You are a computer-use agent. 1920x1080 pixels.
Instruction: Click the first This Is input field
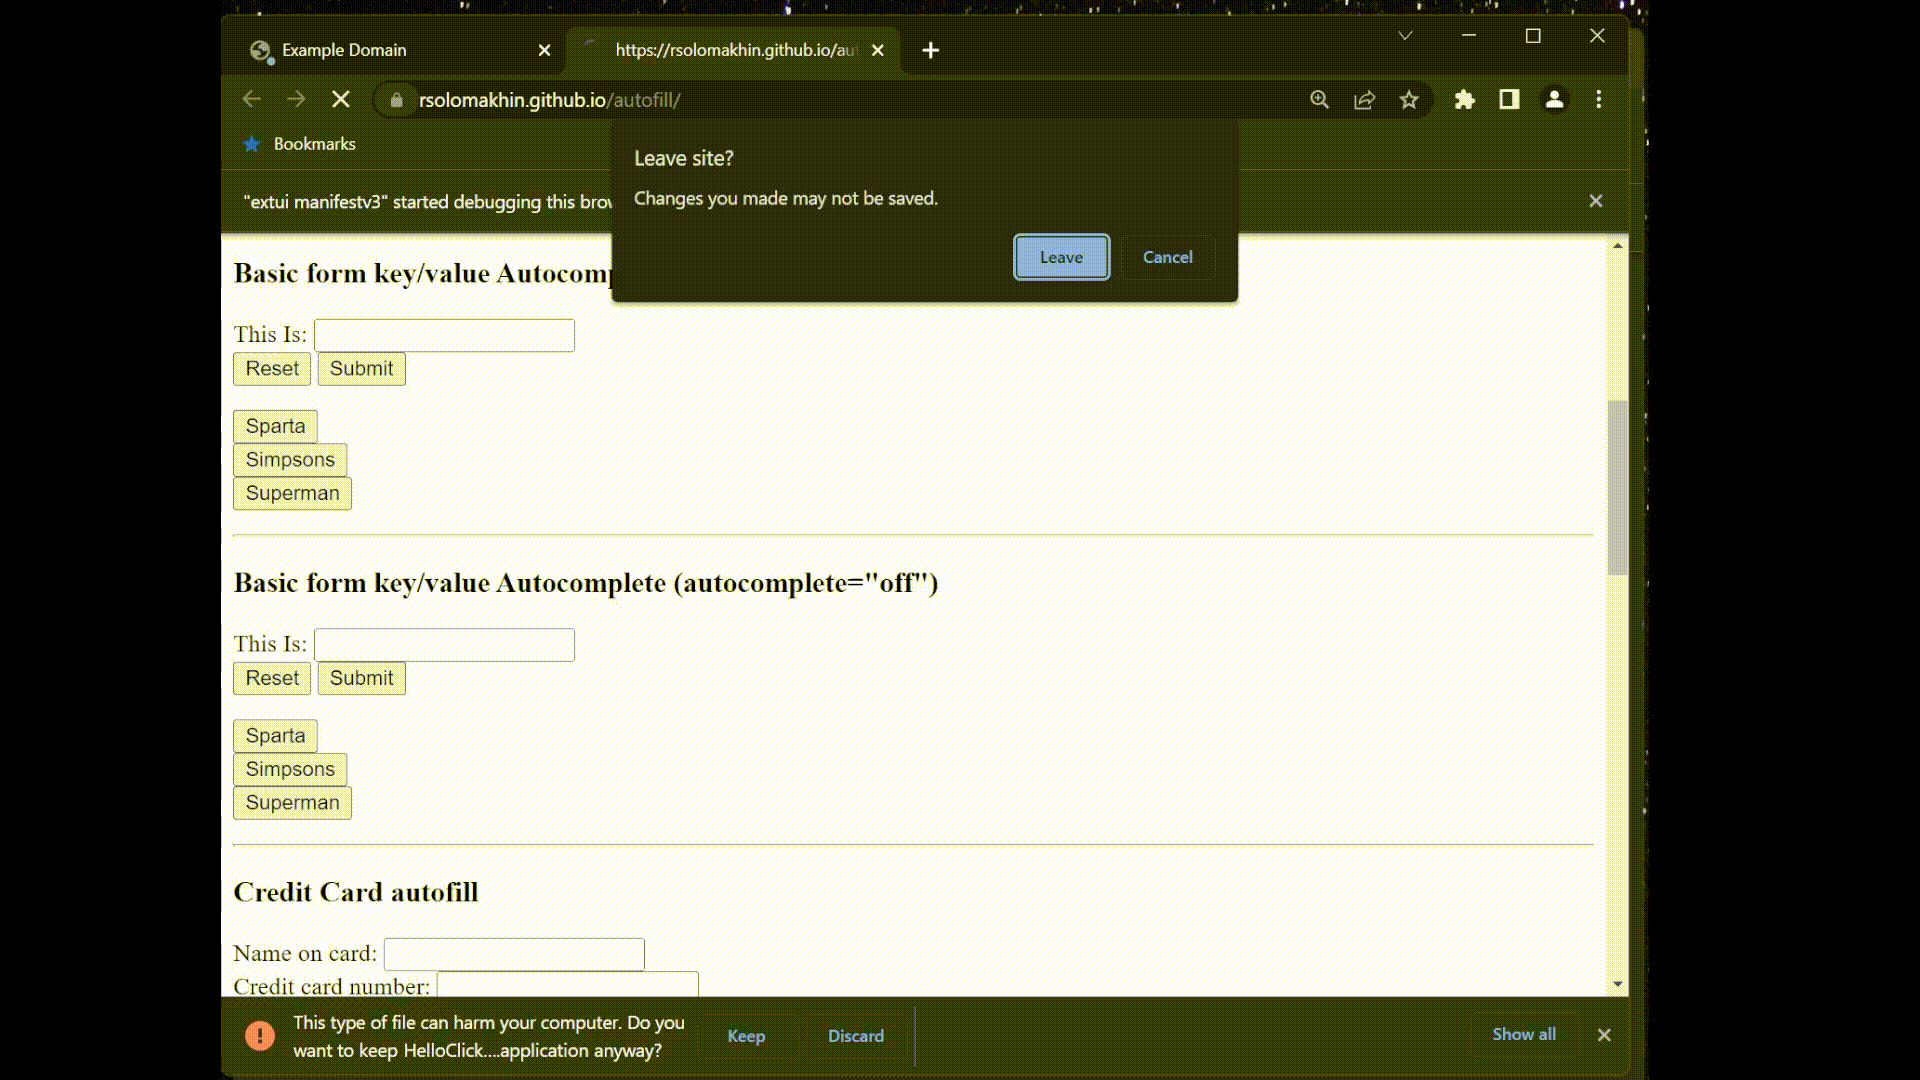click(x=444, y=335)
